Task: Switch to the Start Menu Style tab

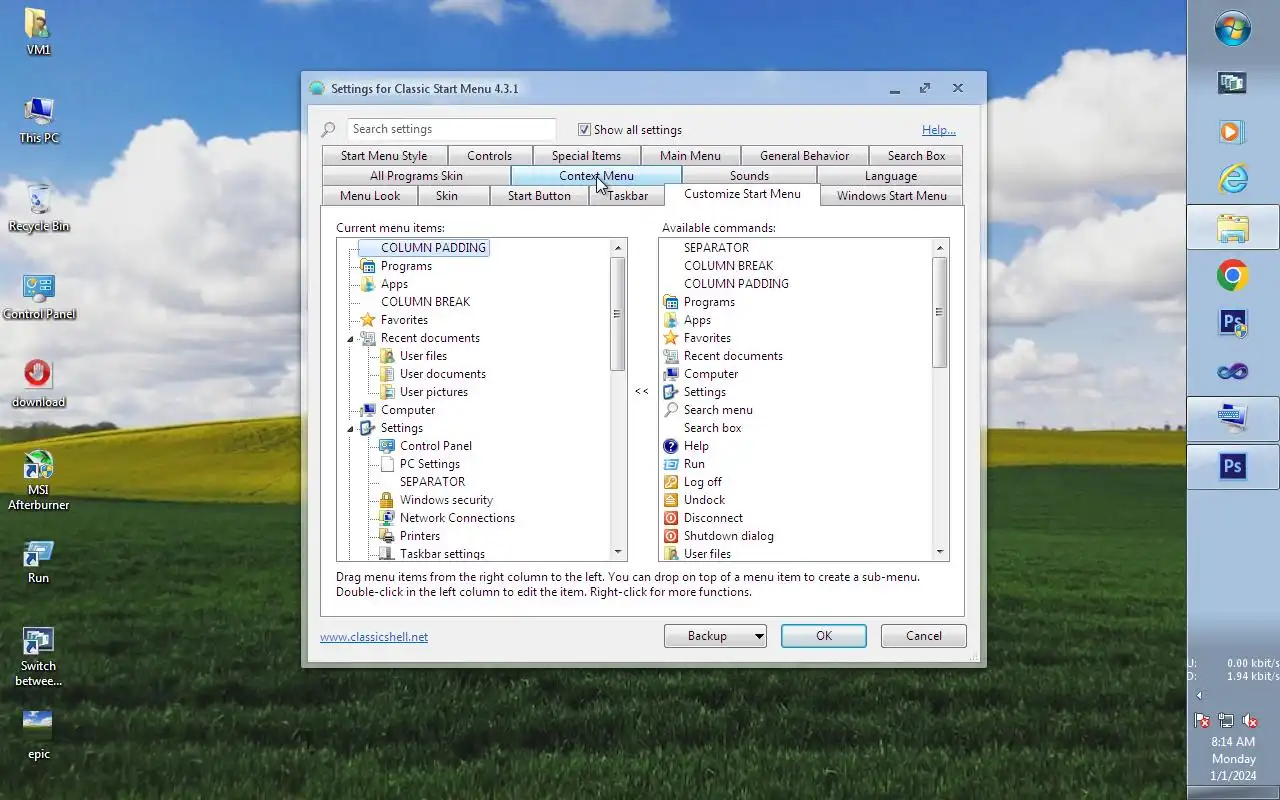Action: click(x=384, y=156)
